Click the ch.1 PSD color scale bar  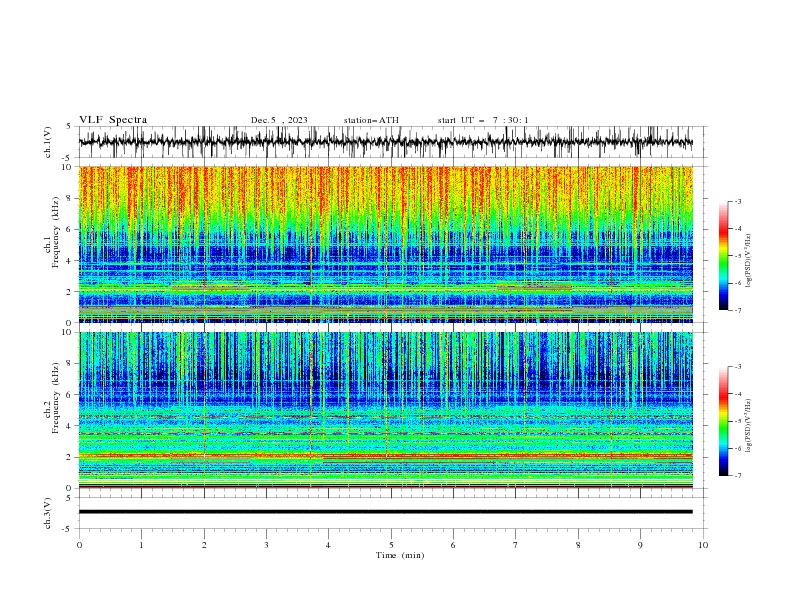723,256
